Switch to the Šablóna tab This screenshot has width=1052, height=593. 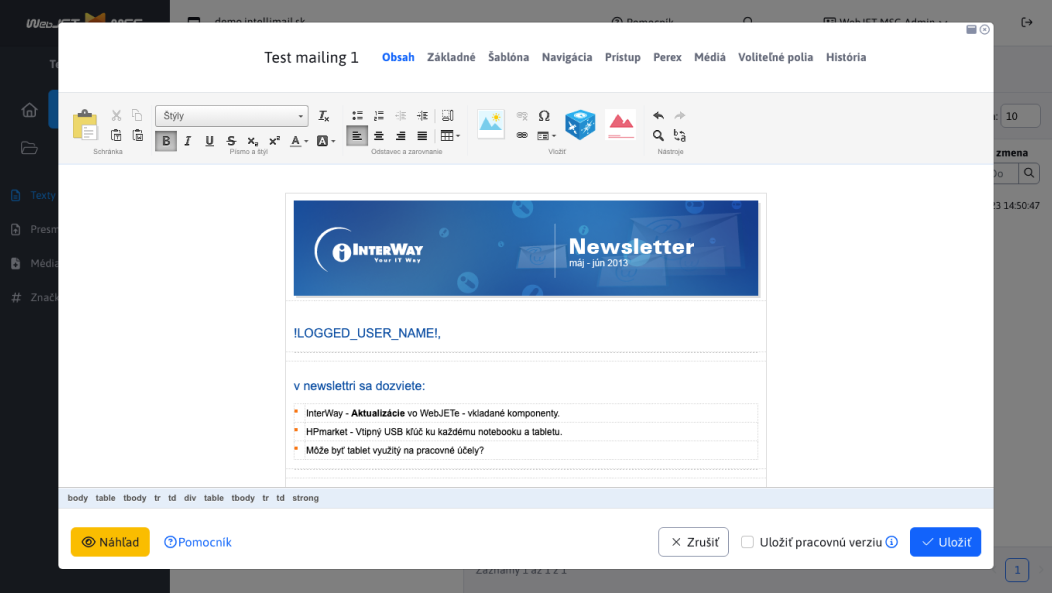click(508, 57)
